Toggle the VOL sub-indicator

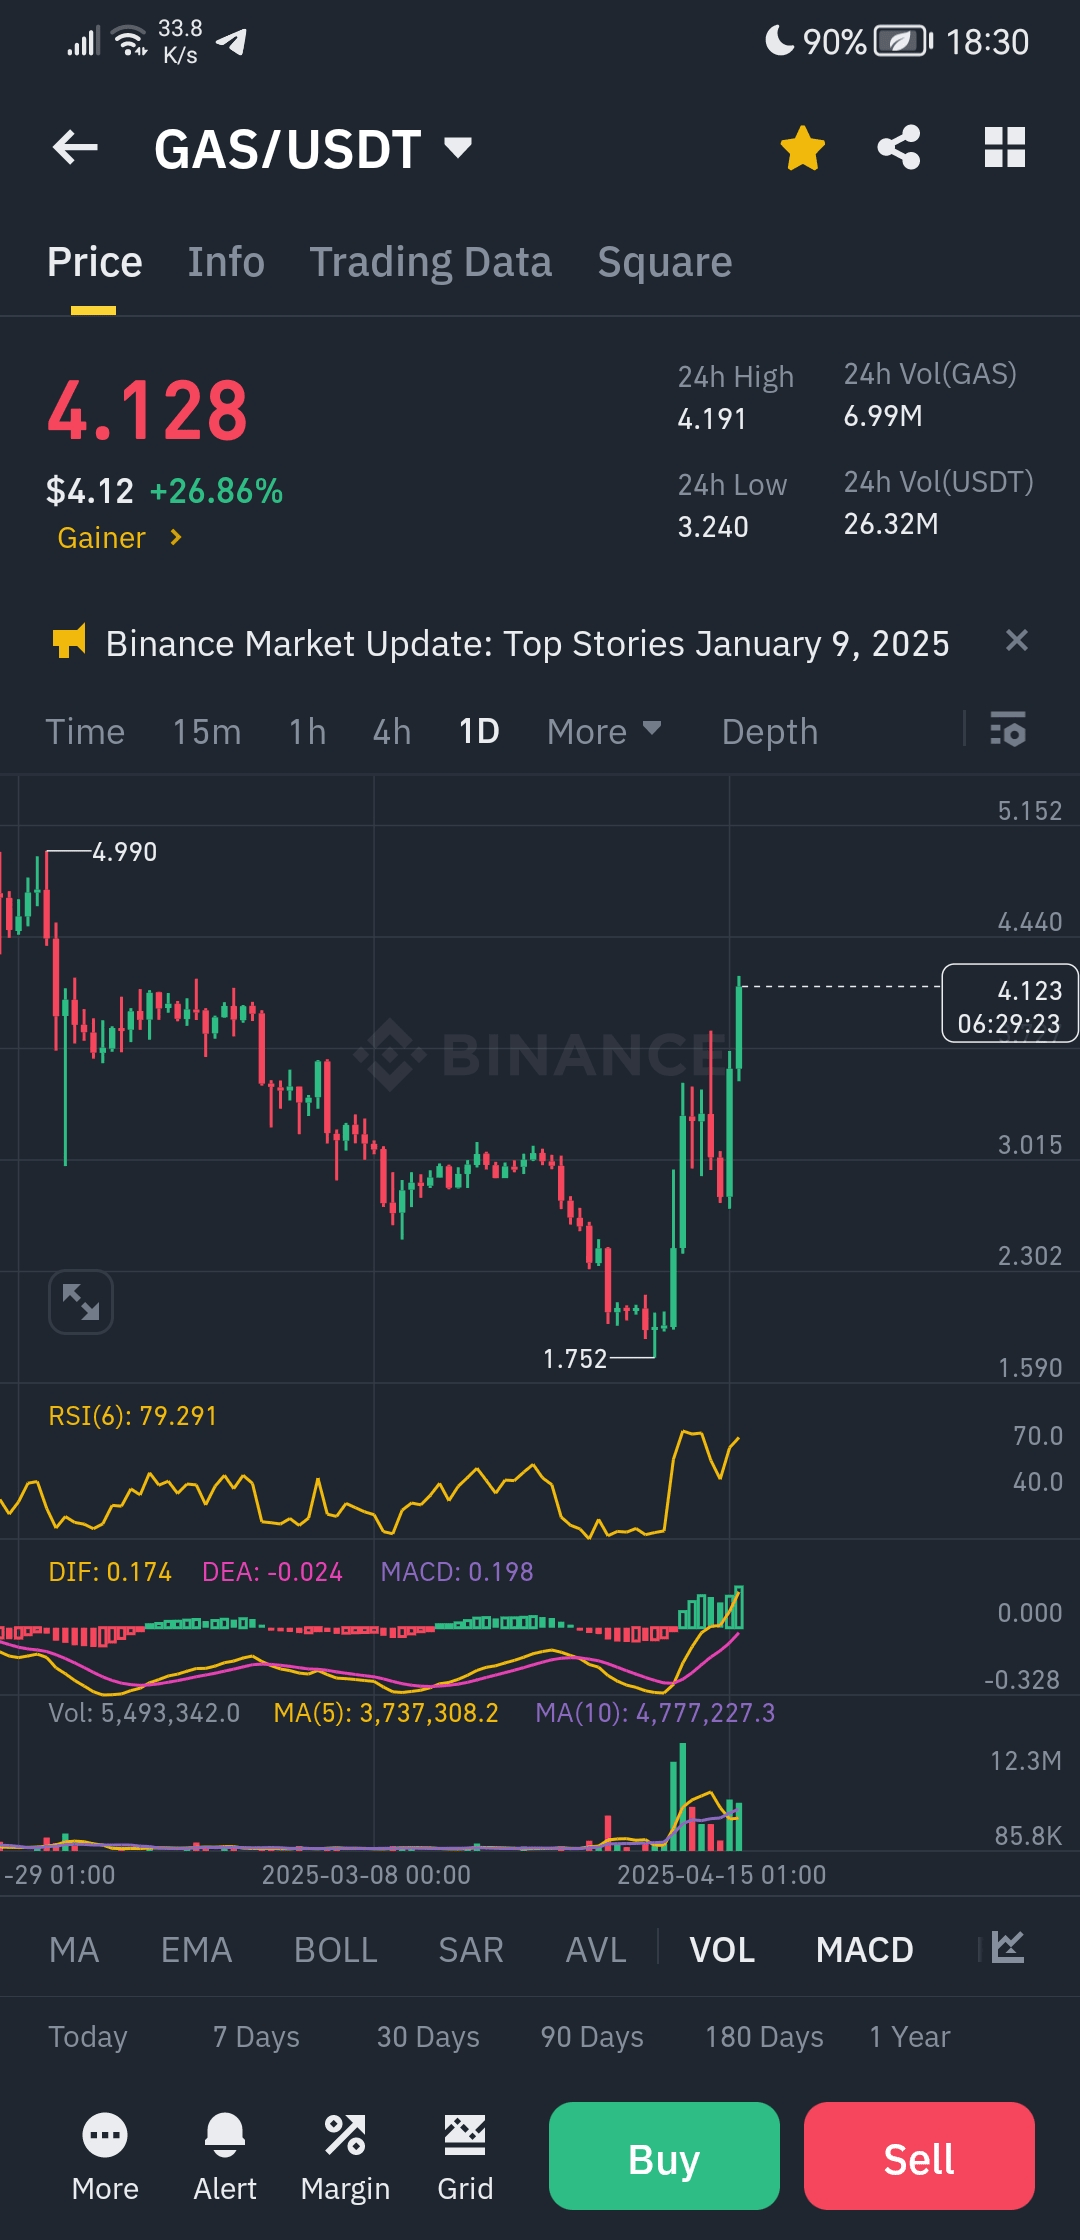(x=722, y=1950)
